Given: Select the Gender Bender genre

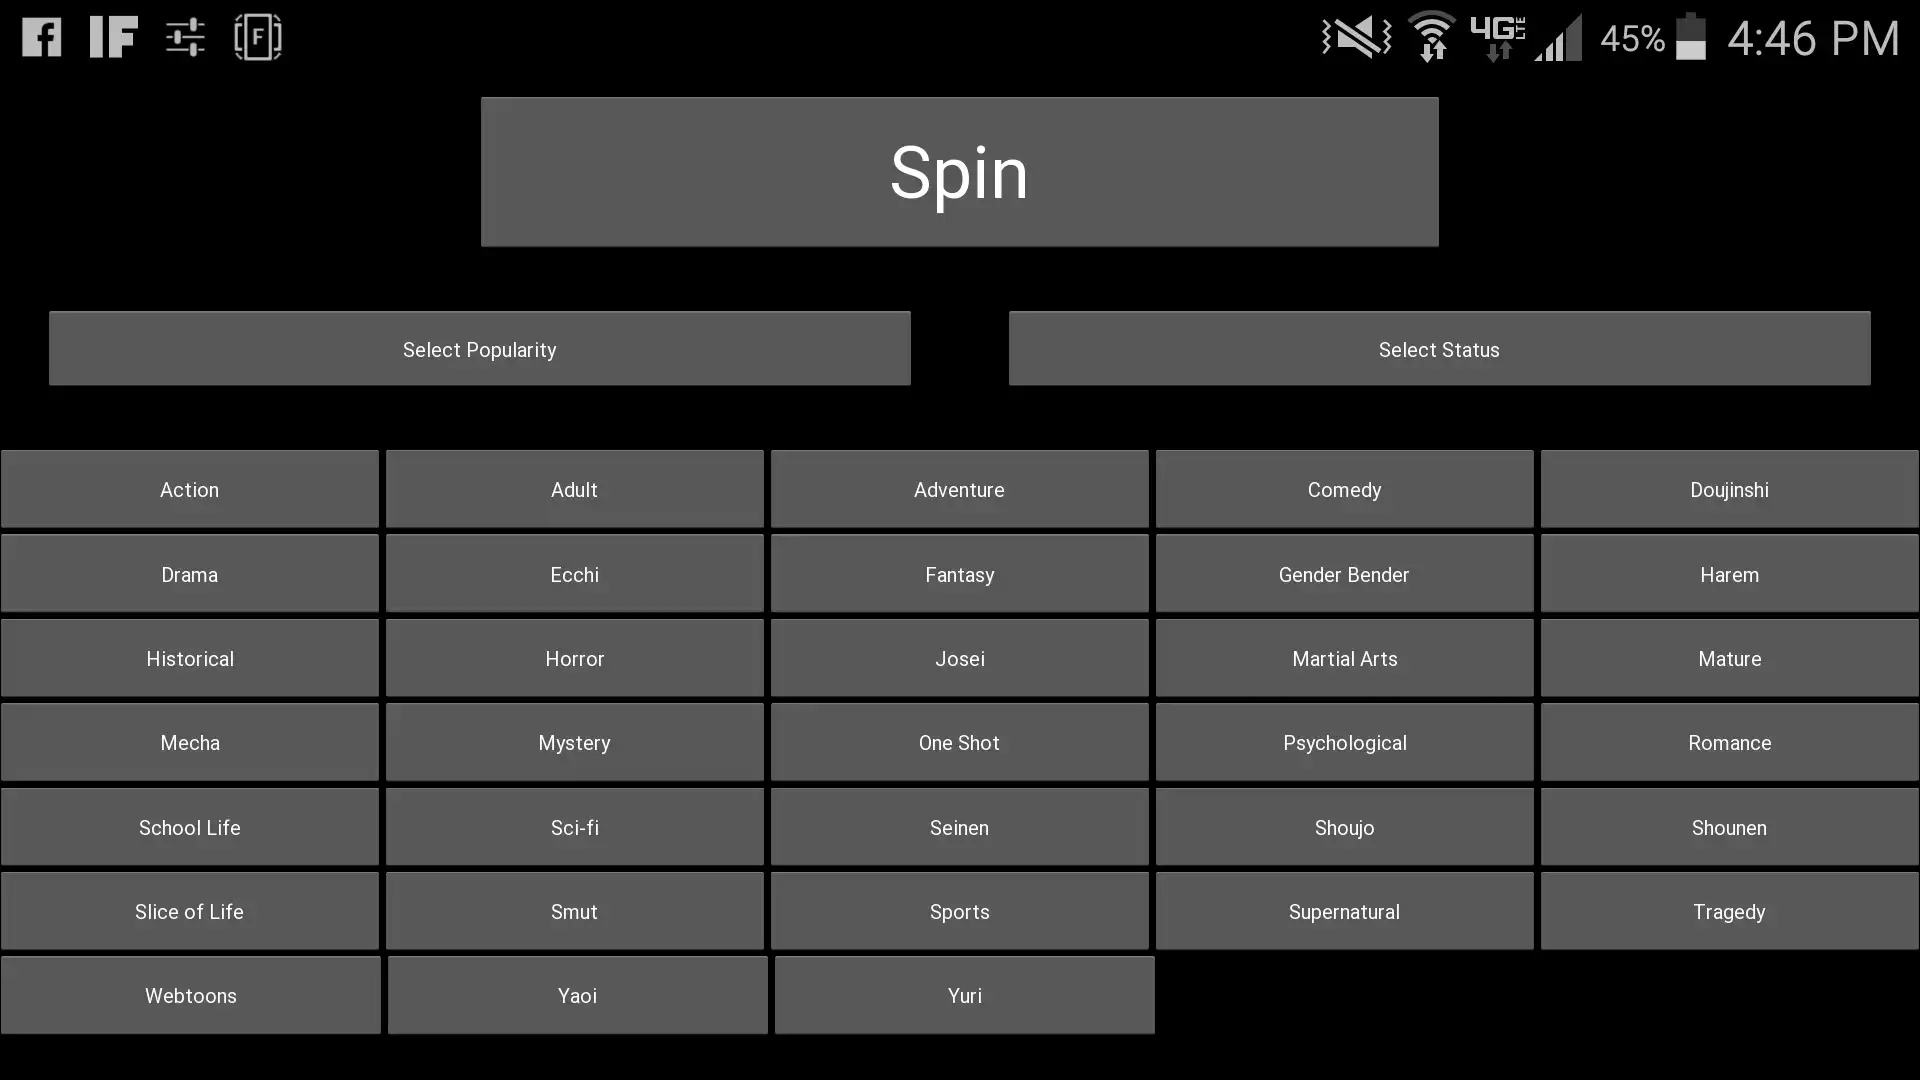Looking at the screenshot, I should (x=1344, y=574).
